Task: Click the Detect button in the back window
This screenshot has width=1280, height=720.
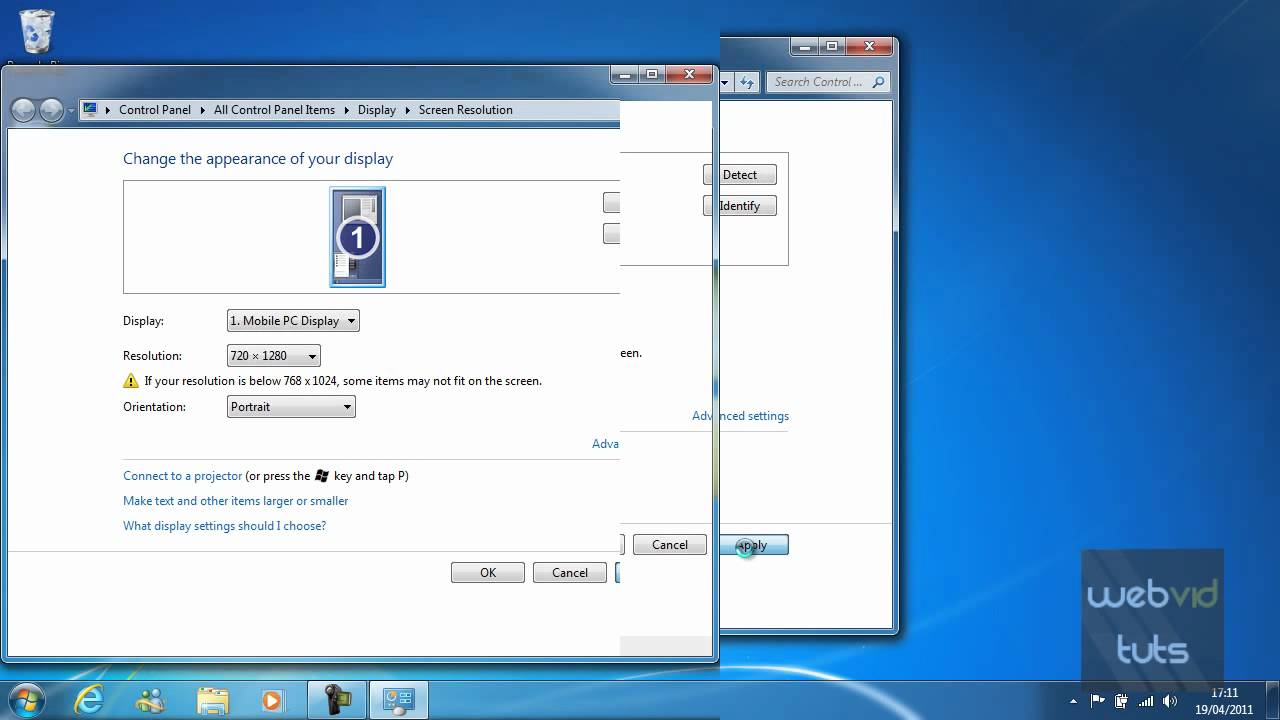Action: pos(740,175)
